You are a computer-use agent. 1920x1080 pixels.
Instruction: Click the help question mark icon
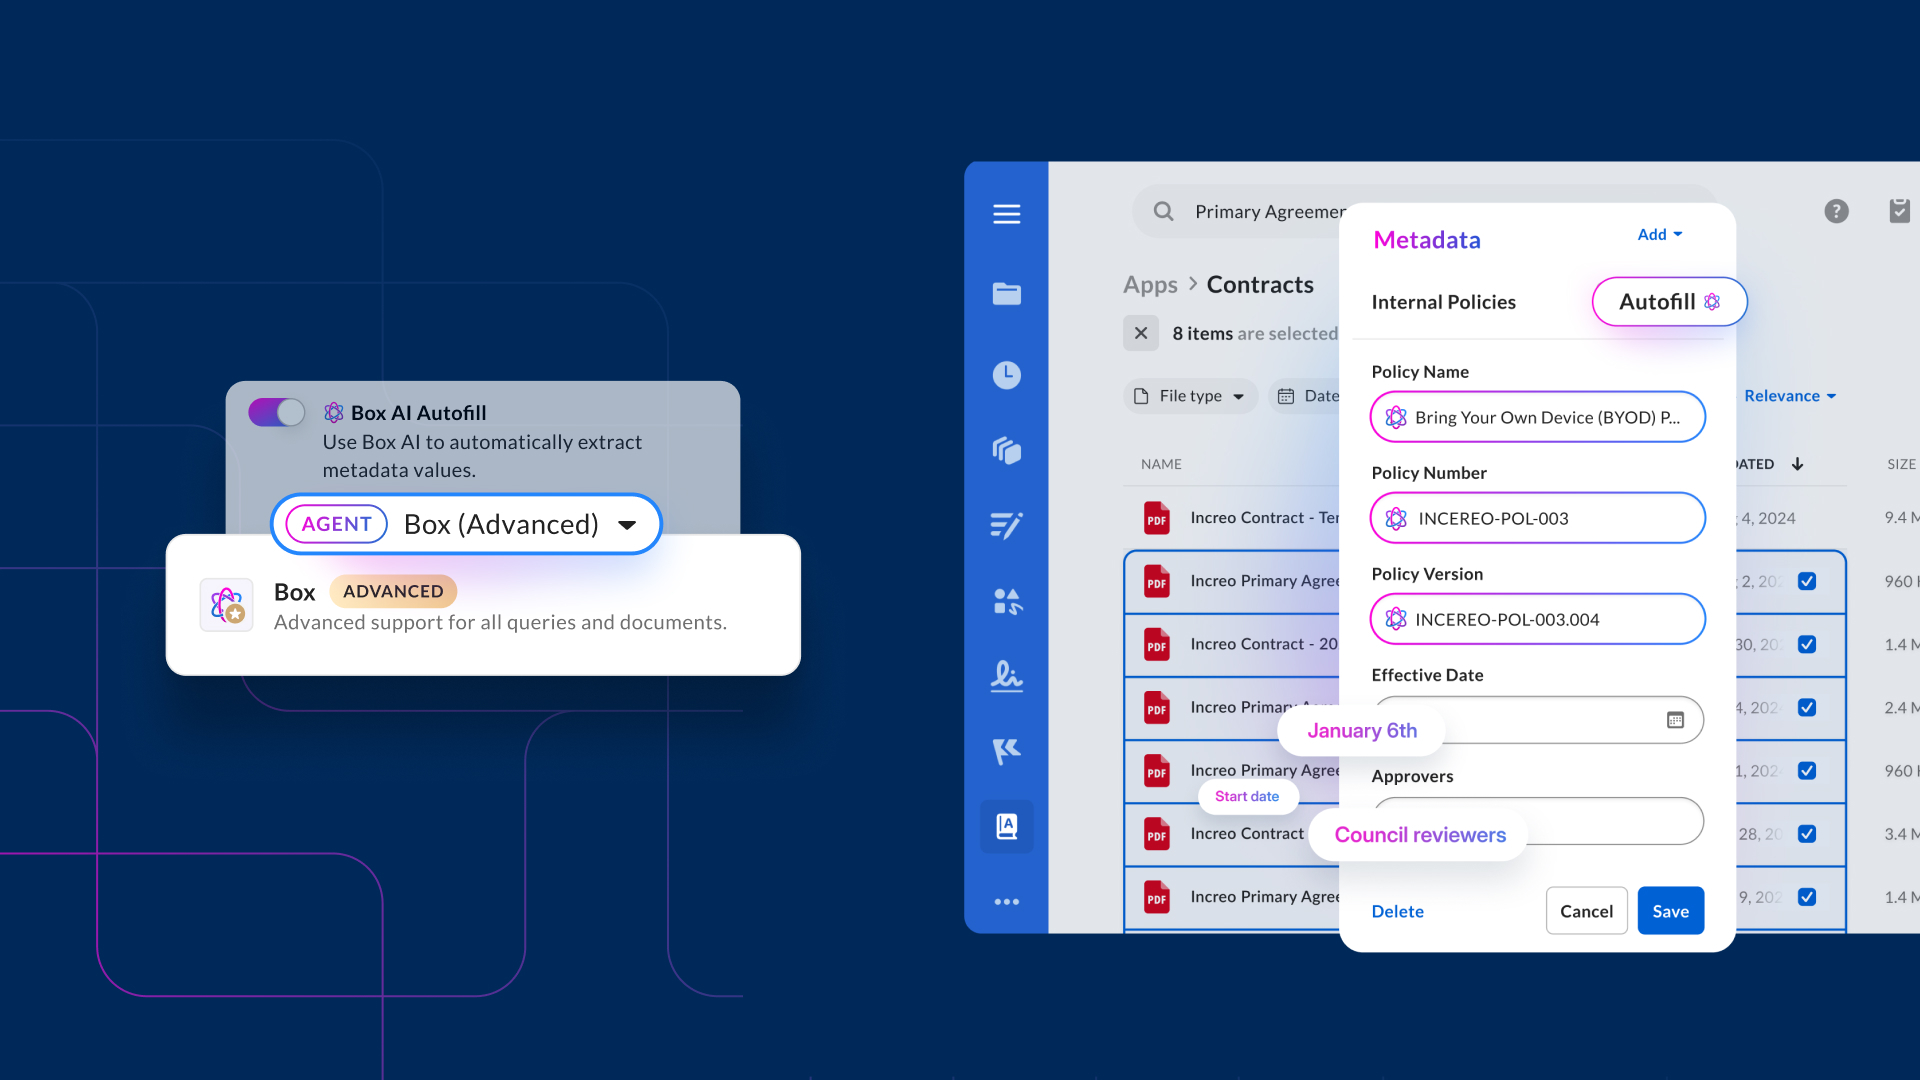1836,211
